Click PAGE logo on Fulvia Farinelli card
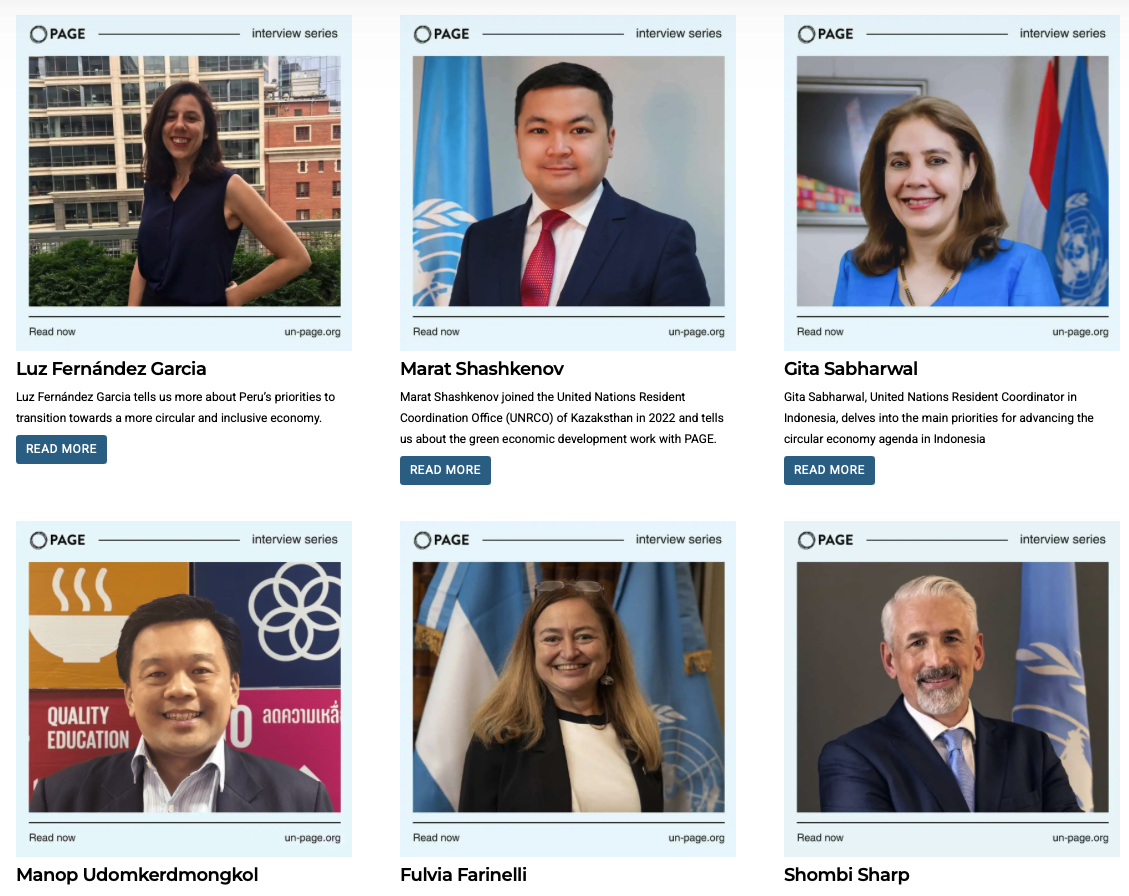This screenshot has height=896, width=1129. [x=441, y=540]
